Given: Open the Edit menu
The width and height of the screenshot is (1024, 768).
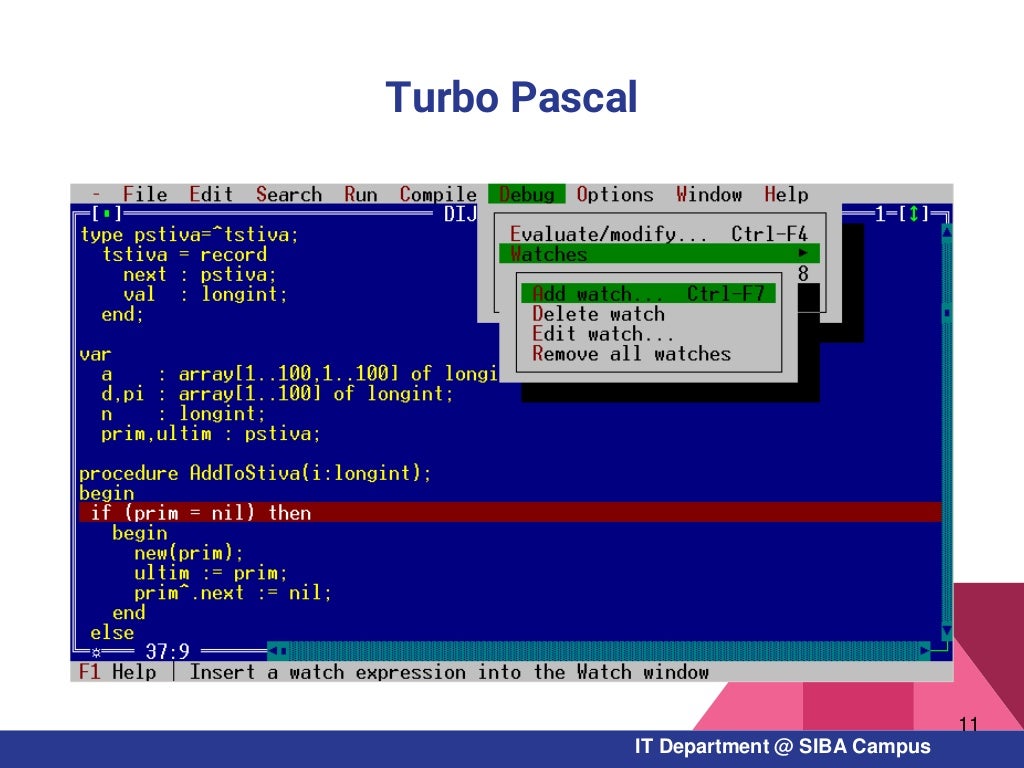Looking at the screenshot, I should [211, 195].
